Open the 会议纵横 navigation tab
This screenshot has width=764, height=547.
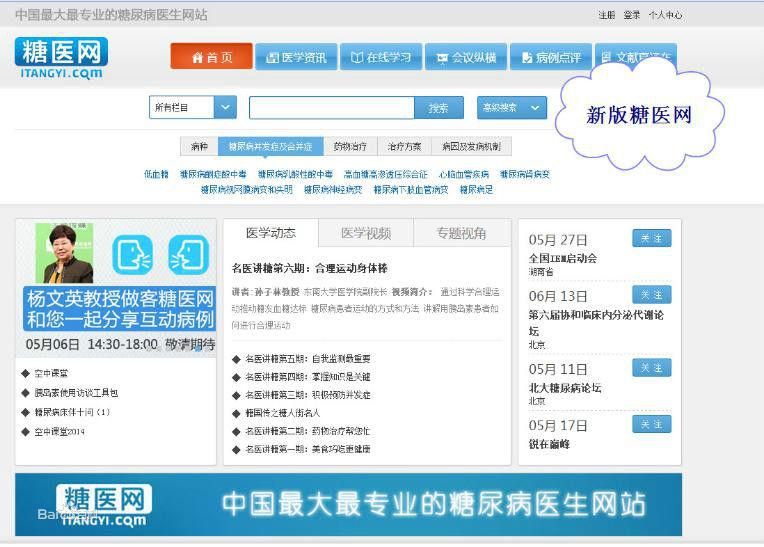click(466, 57)
